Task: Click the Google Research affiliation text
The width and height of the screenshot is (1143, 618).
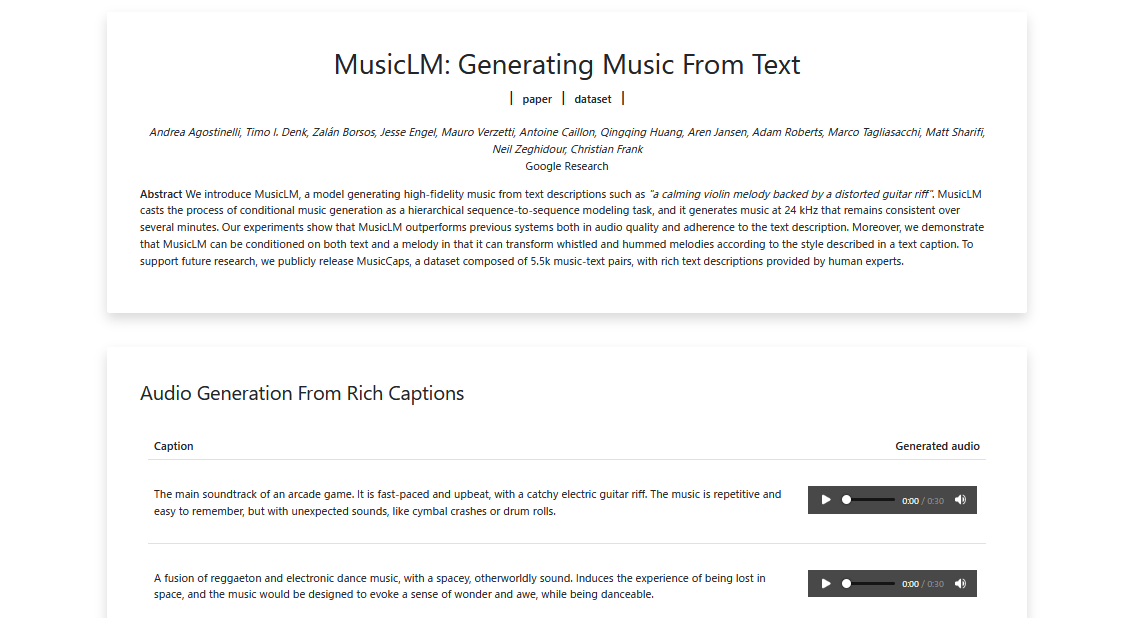Action: 567,166
